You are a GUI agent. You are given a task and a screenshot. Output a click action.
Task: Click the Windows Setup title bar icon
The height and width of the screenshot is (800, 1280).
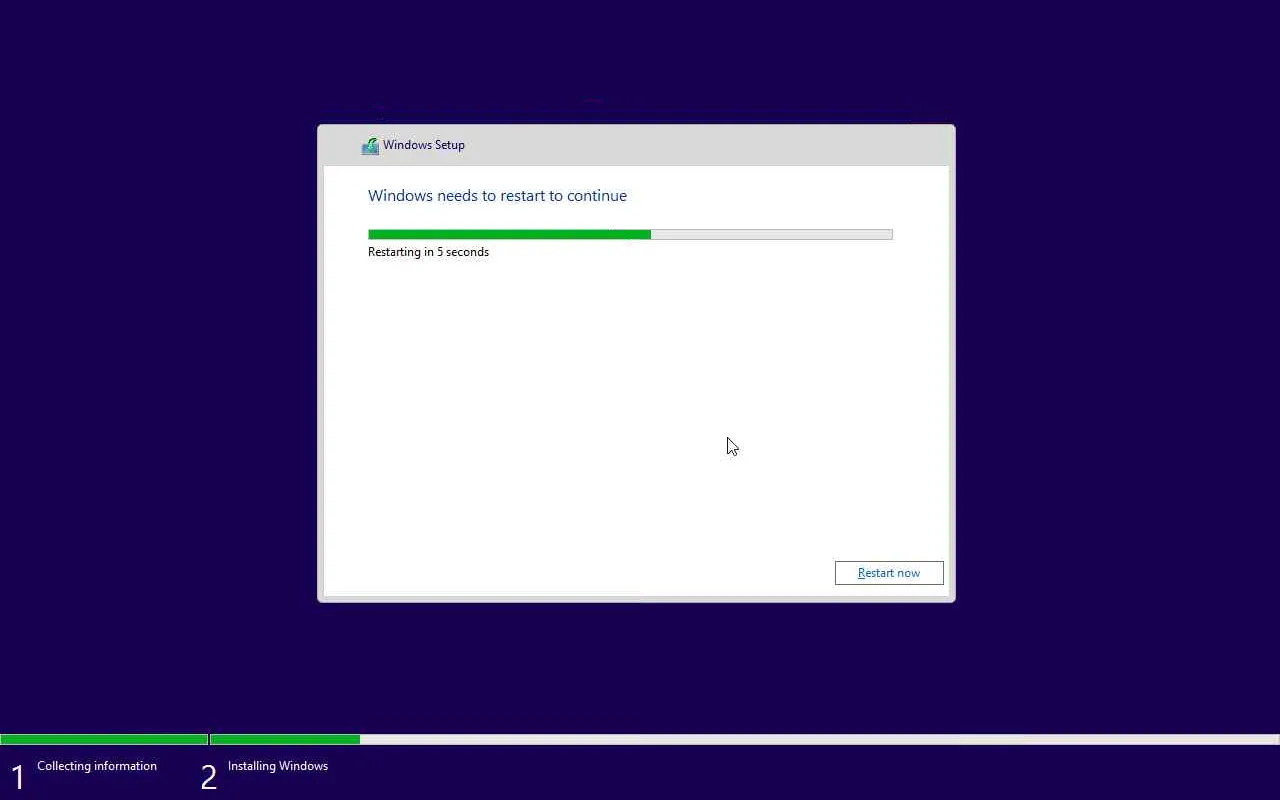coord(370,146)
